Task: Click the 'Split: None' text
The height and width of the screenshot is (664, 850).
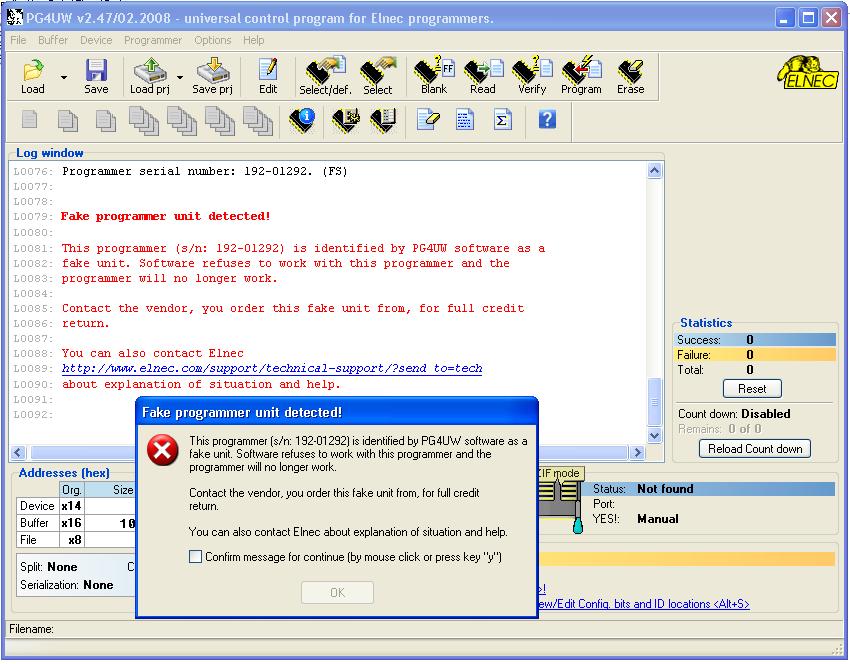Action: [x=49, y=567]
